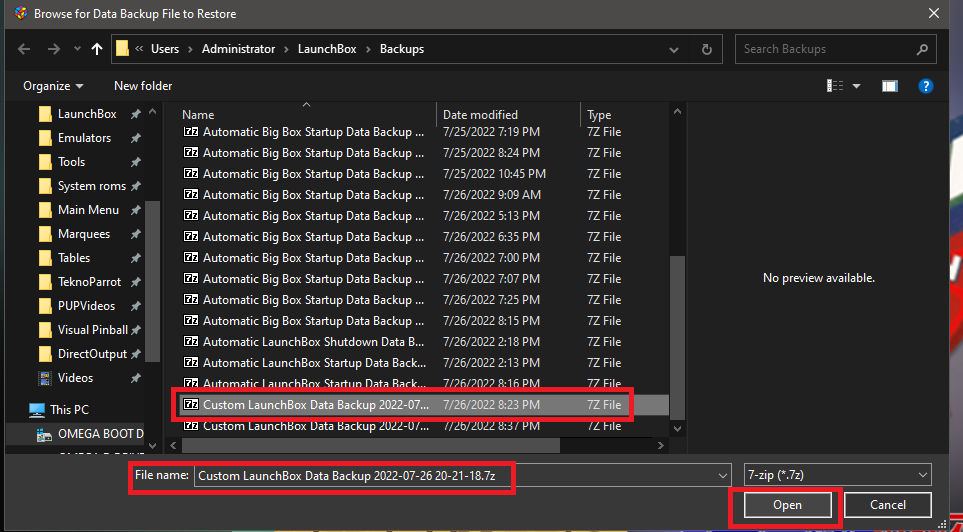Open the Emulators quick access folder
Image resolution: width=963 pixels, height=532 pixels.
[84, 138]
